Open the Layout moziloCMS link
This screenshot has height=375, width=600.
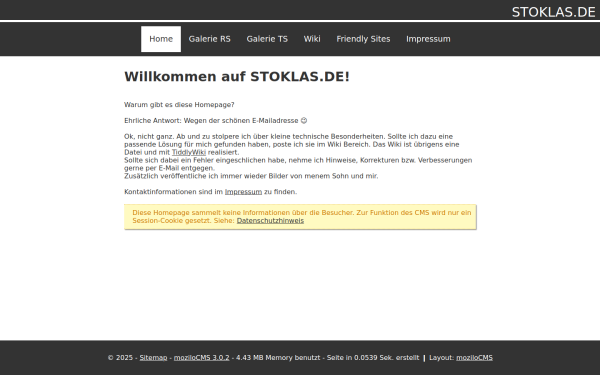coord(474,358)
